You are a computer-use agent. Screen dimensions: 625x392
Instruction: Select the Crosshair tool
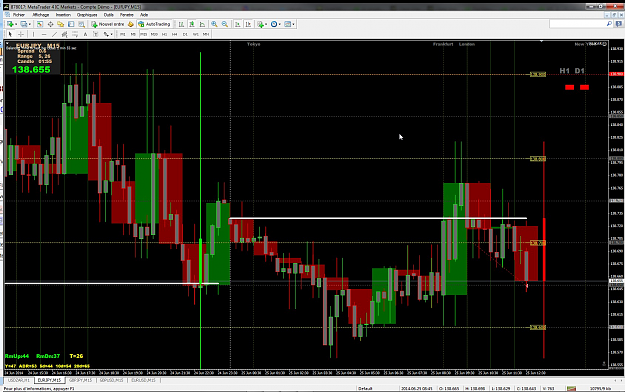(x=21, y=34)
